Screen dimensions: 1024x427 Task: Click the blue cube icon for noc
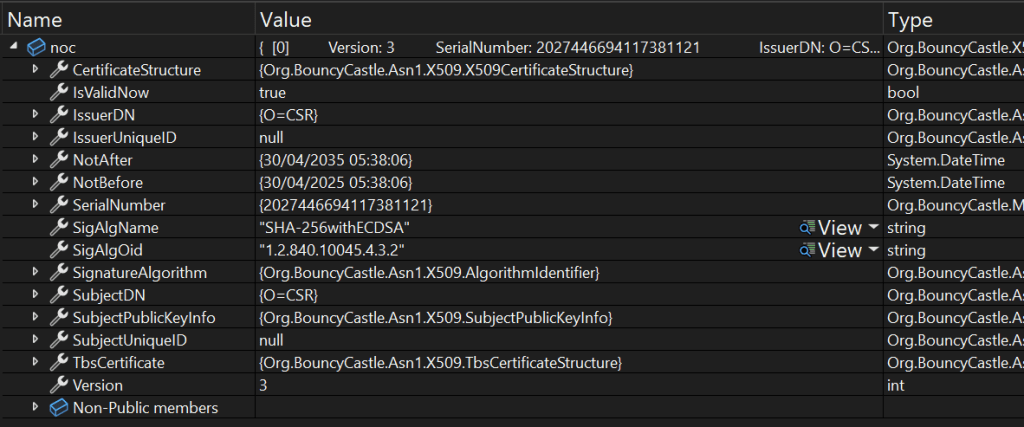pos(36,47)
